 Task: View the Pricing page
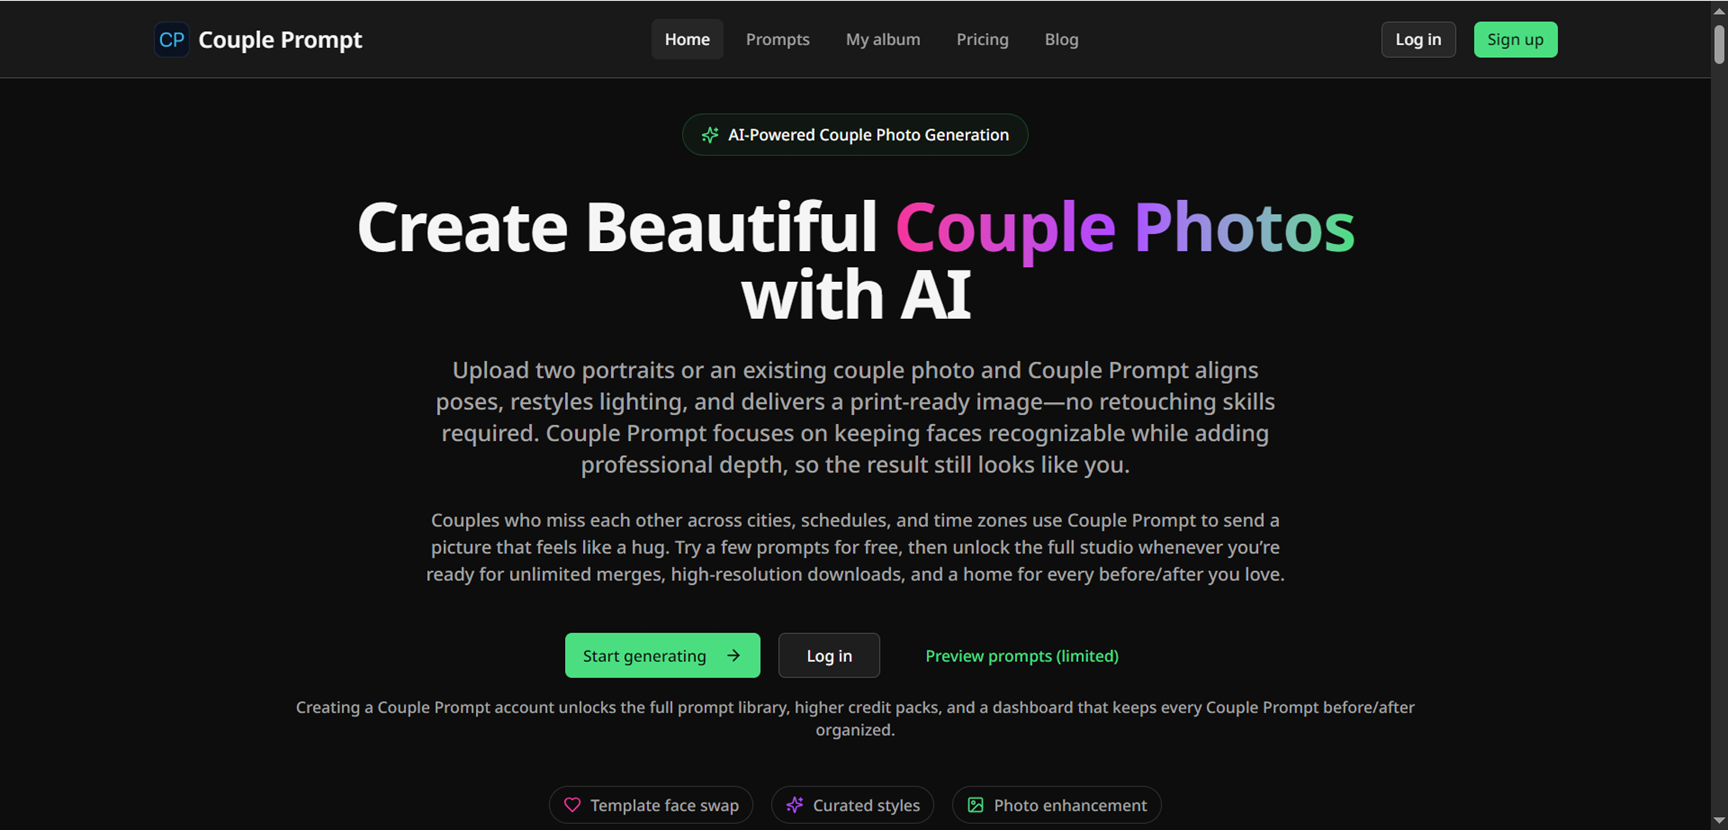982,40
